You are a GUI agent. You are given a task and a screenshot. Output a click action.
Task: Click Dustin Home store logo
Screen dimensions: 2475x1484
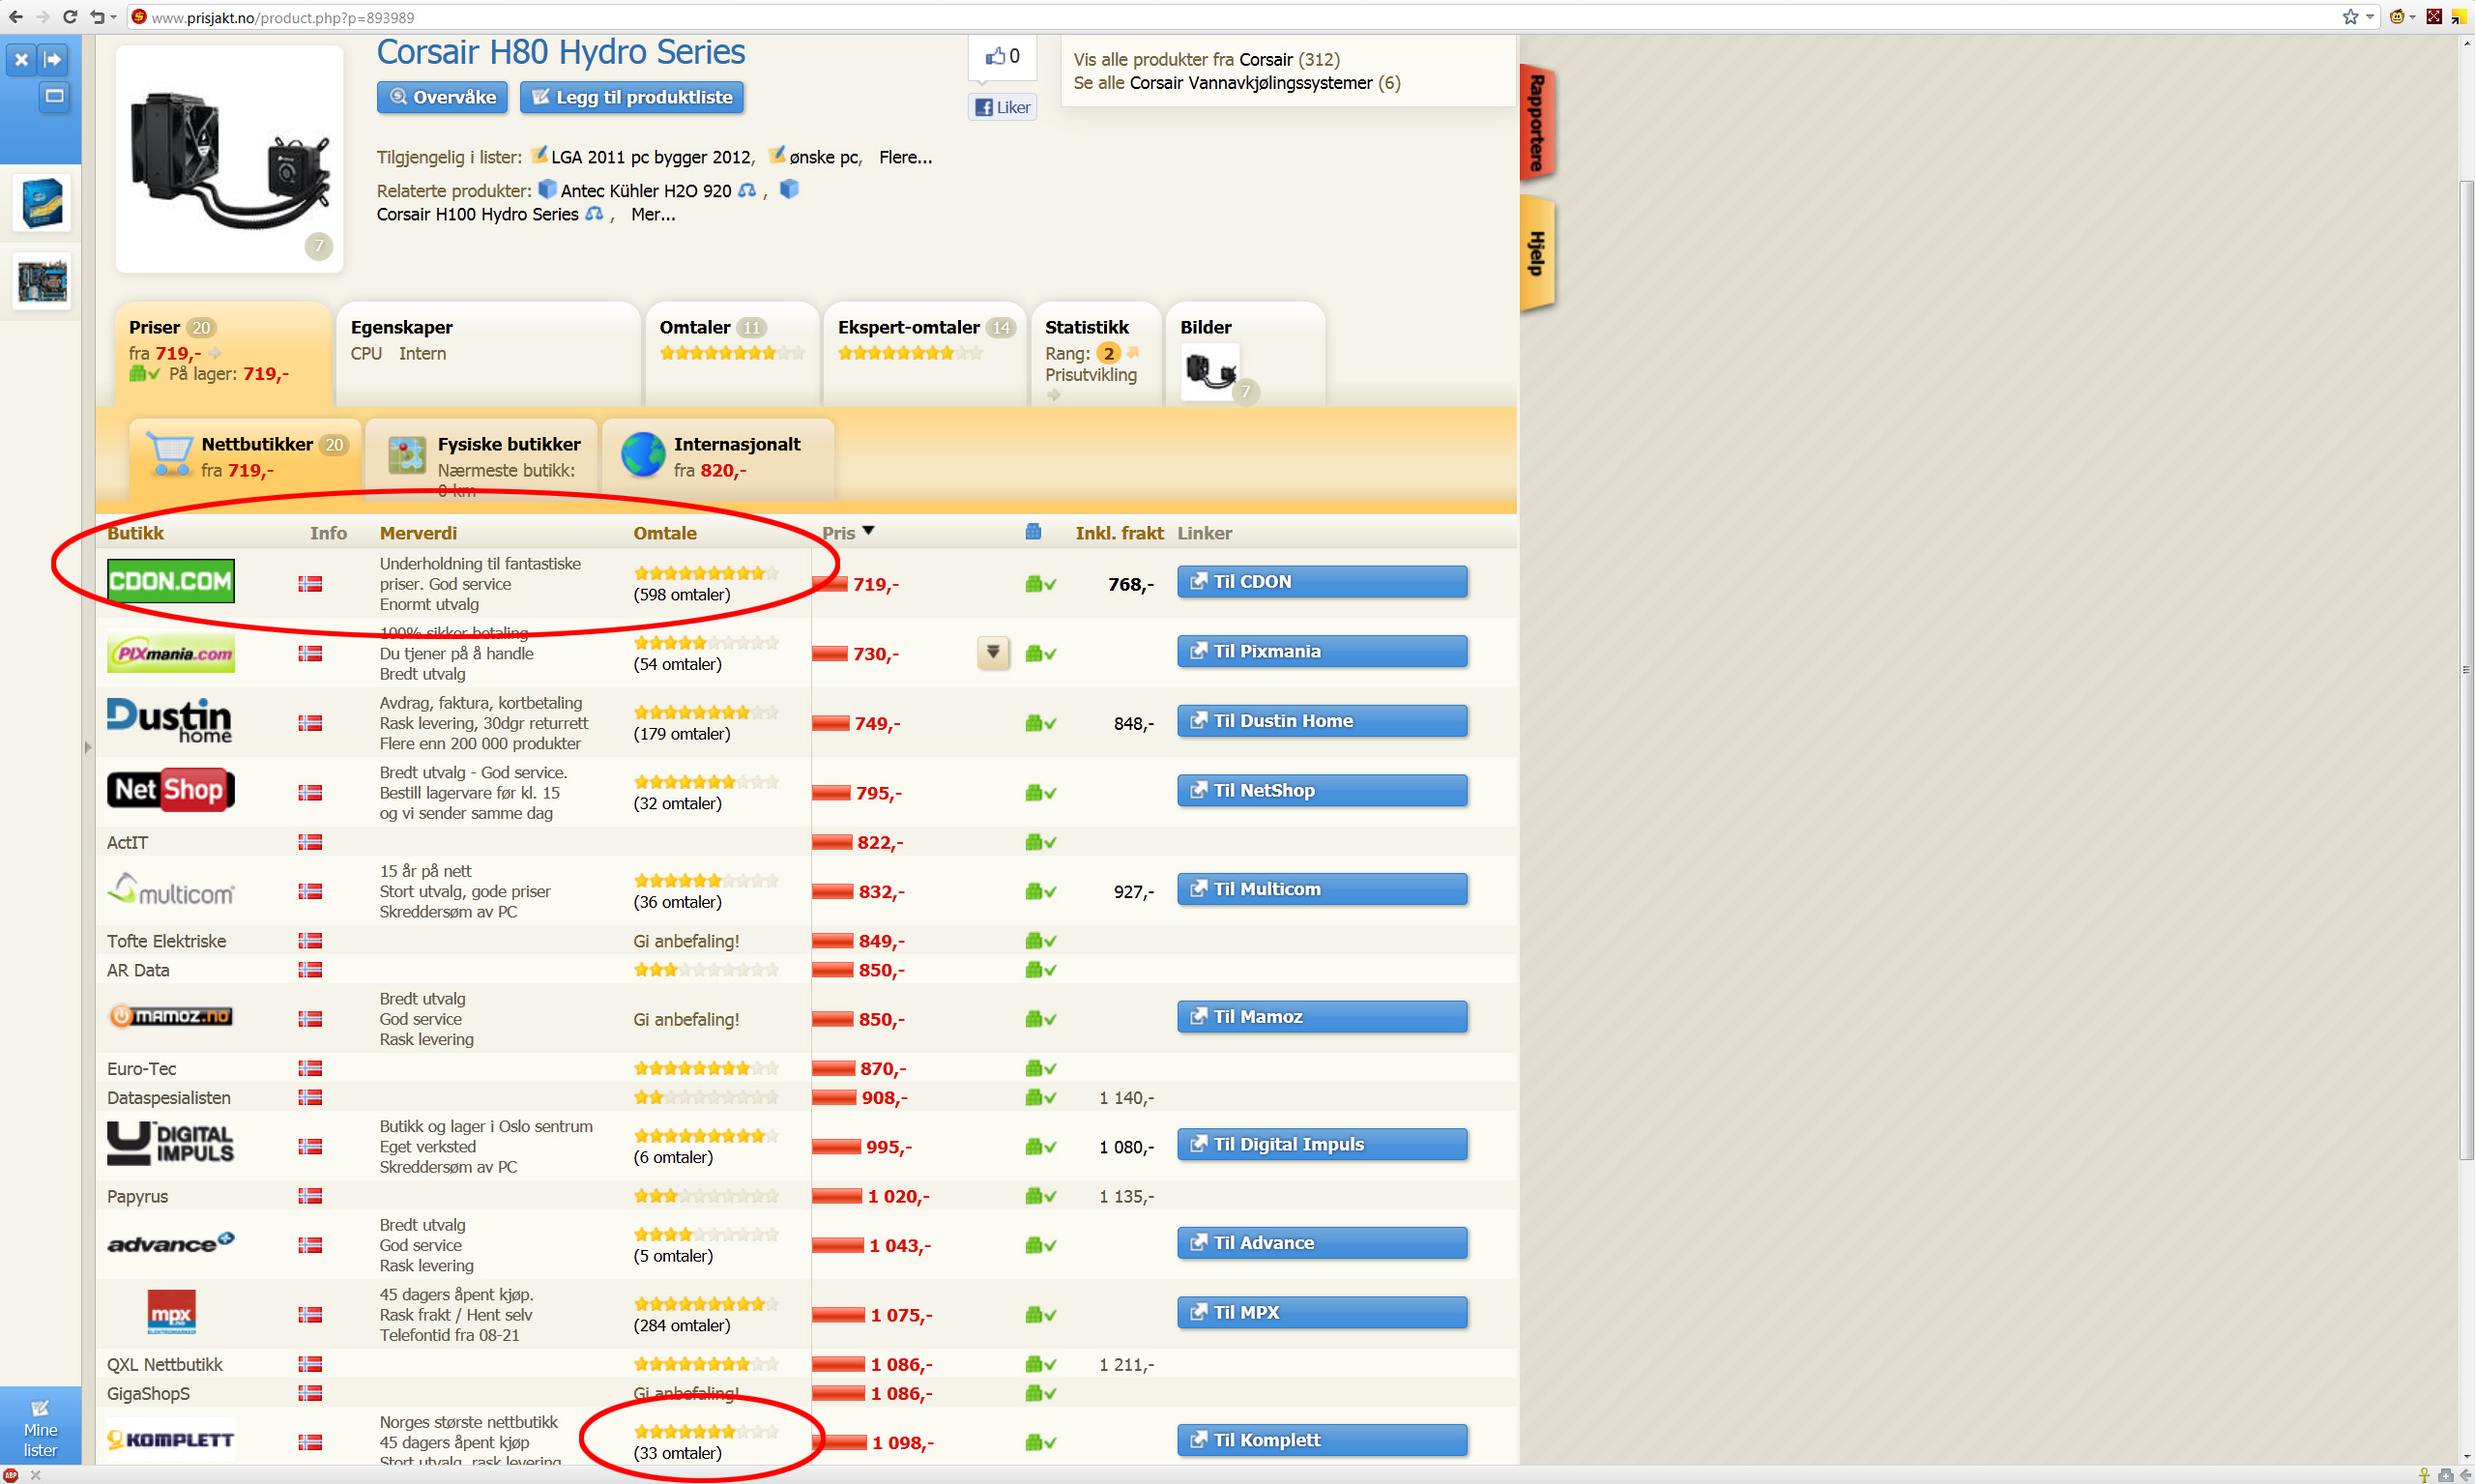(169, 721)
